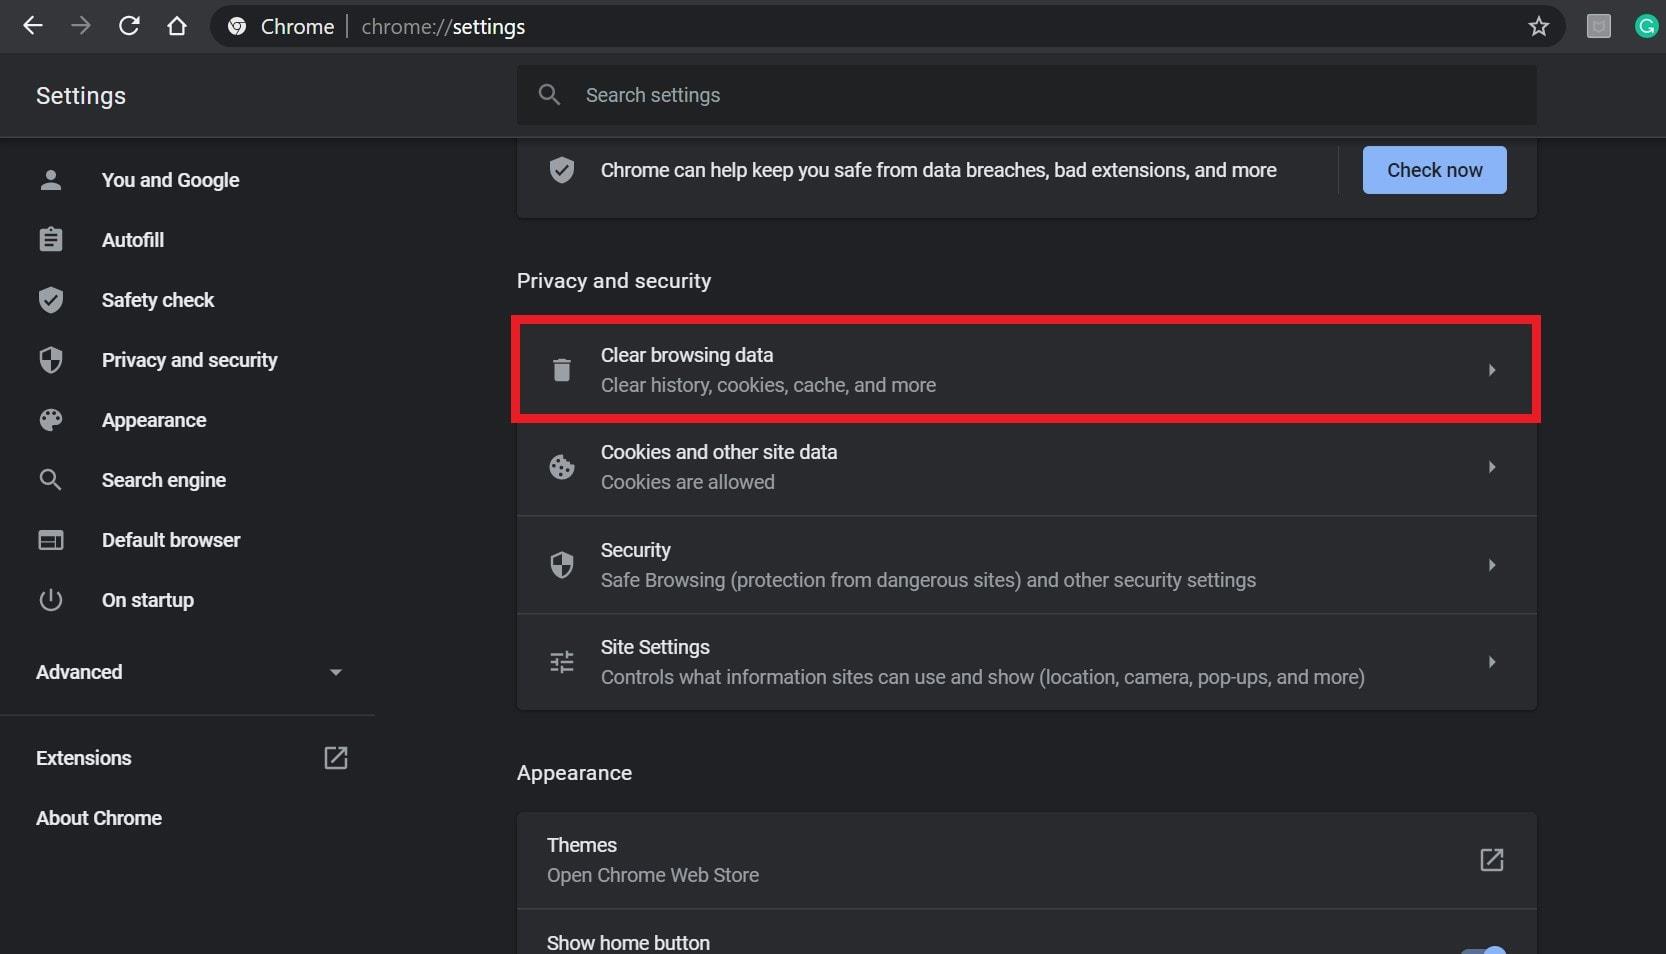The height and width of the screenshot is (954, 1666).
Task: Go to browser home page icon
Action: pyautogui.click(x=177, y=26)
